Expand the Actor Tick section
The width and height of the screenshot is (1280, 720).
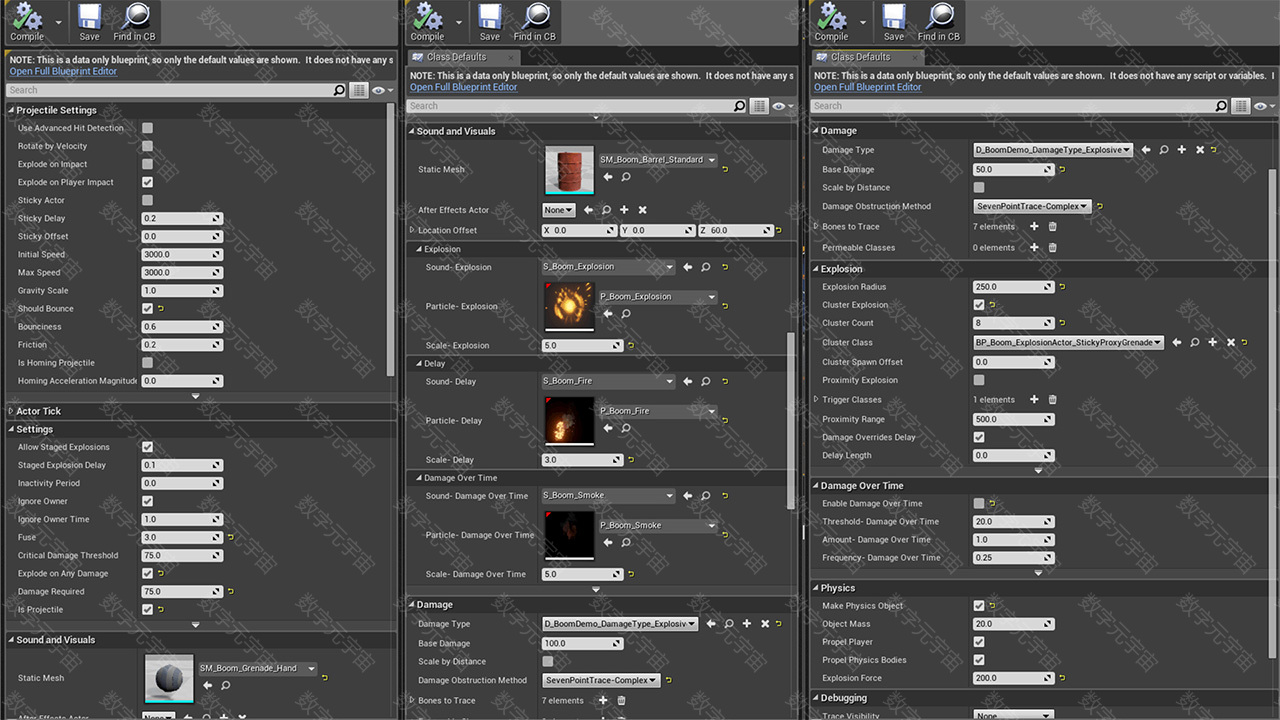click(x=11, y=411)
